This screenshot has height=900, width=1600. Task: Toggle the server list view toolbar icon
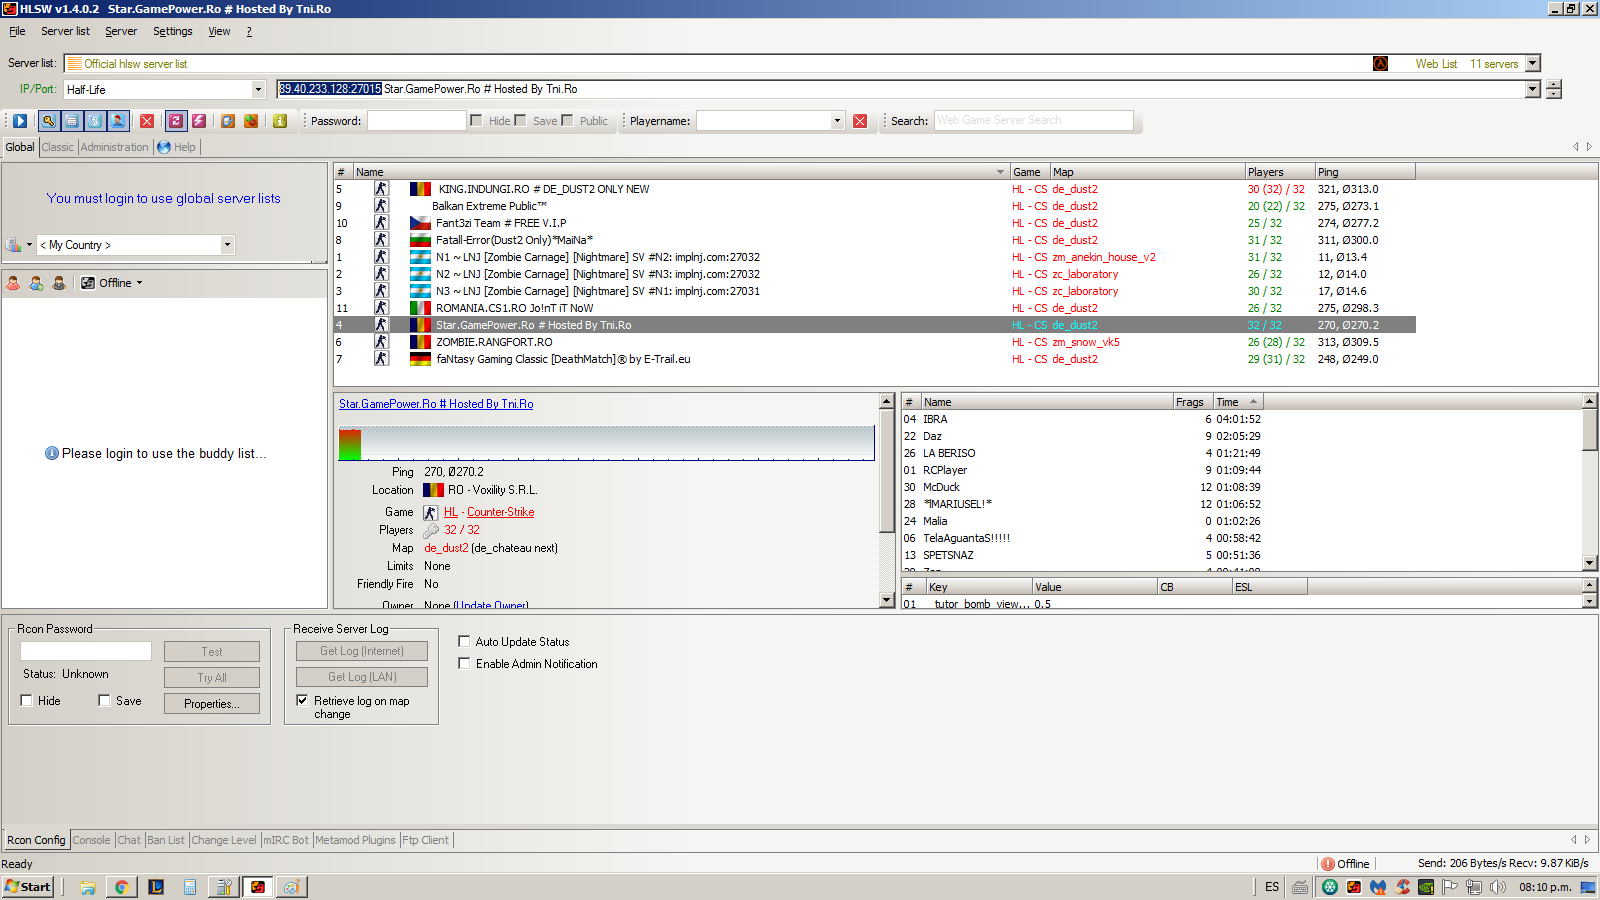pyautogui.click(x=72, y=121)
